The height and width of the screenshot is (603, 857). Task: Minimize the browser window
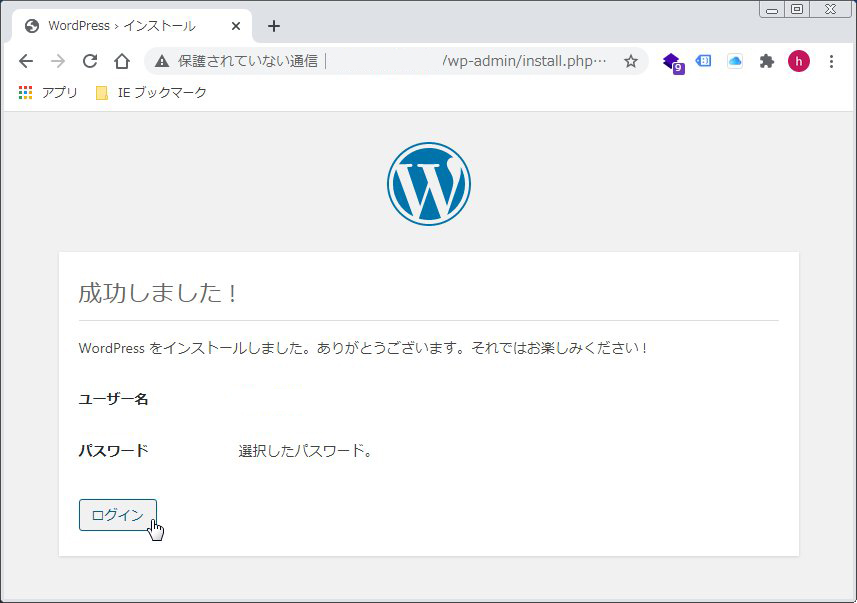click(x=772, y=10)
